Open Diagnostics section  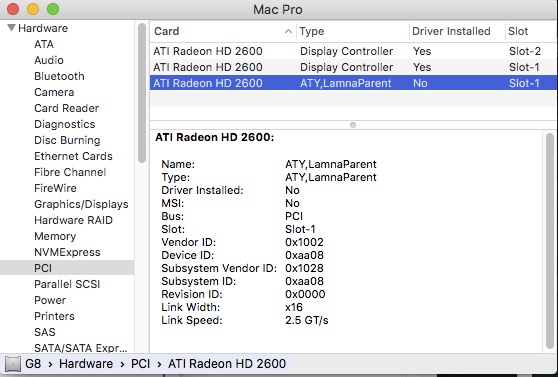pos(65,124)
